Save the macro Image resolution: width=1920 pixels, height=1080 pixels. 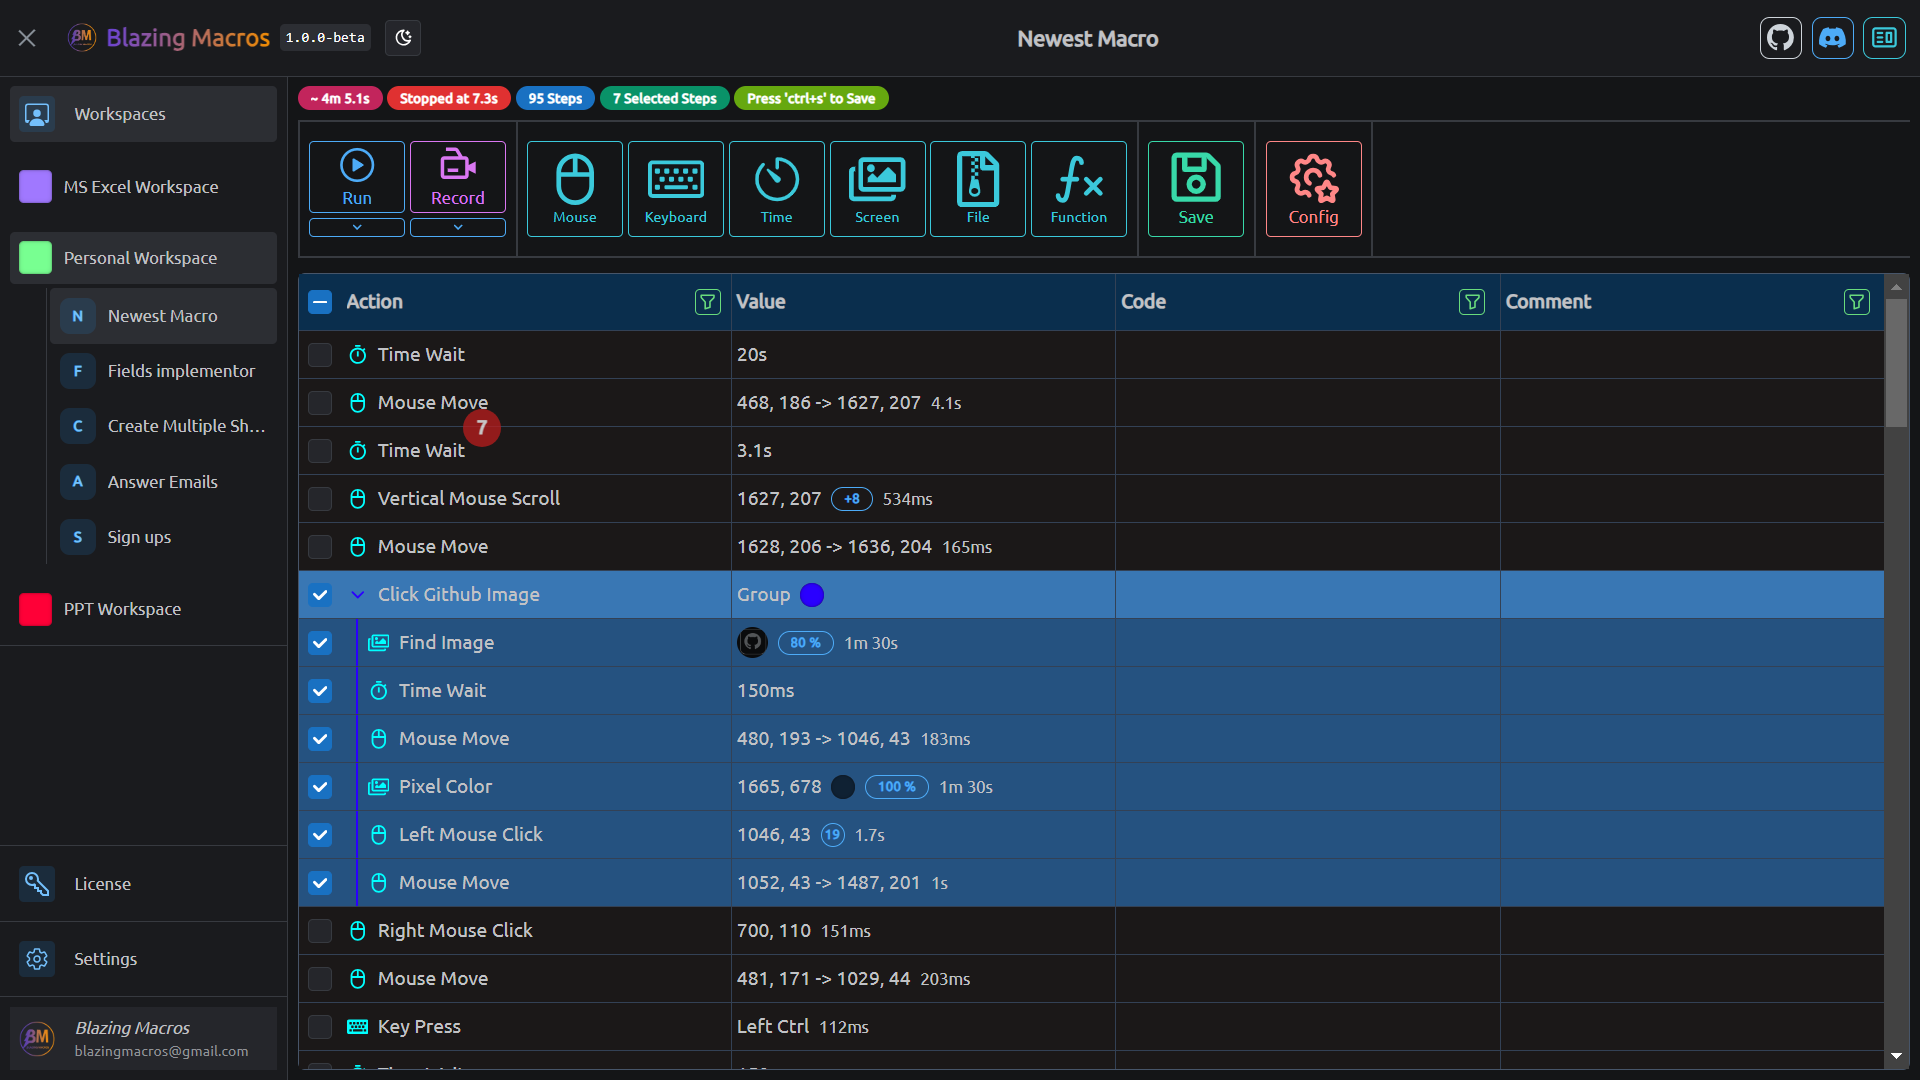1196,189
